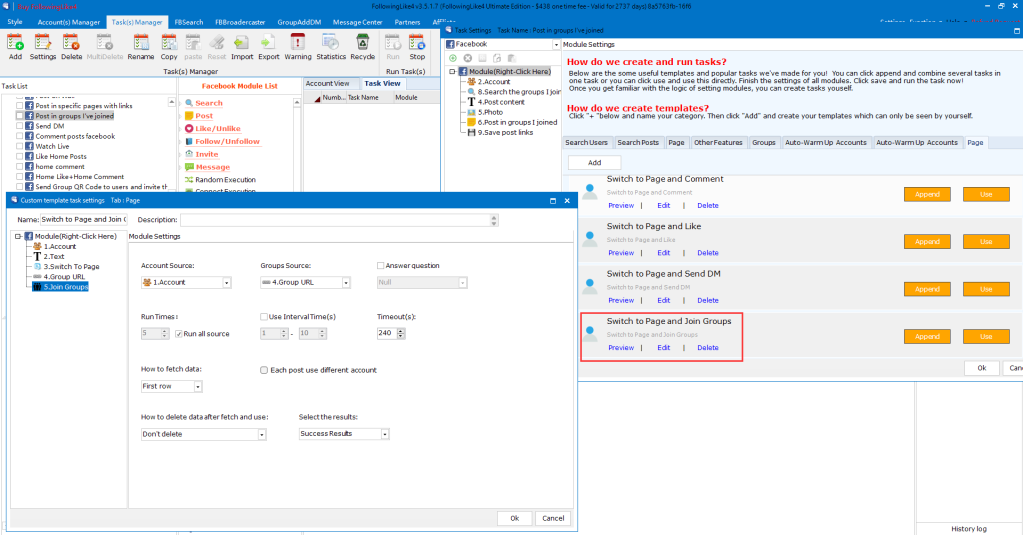Open the Account(s) Manager menu tab

click(69, 22)
